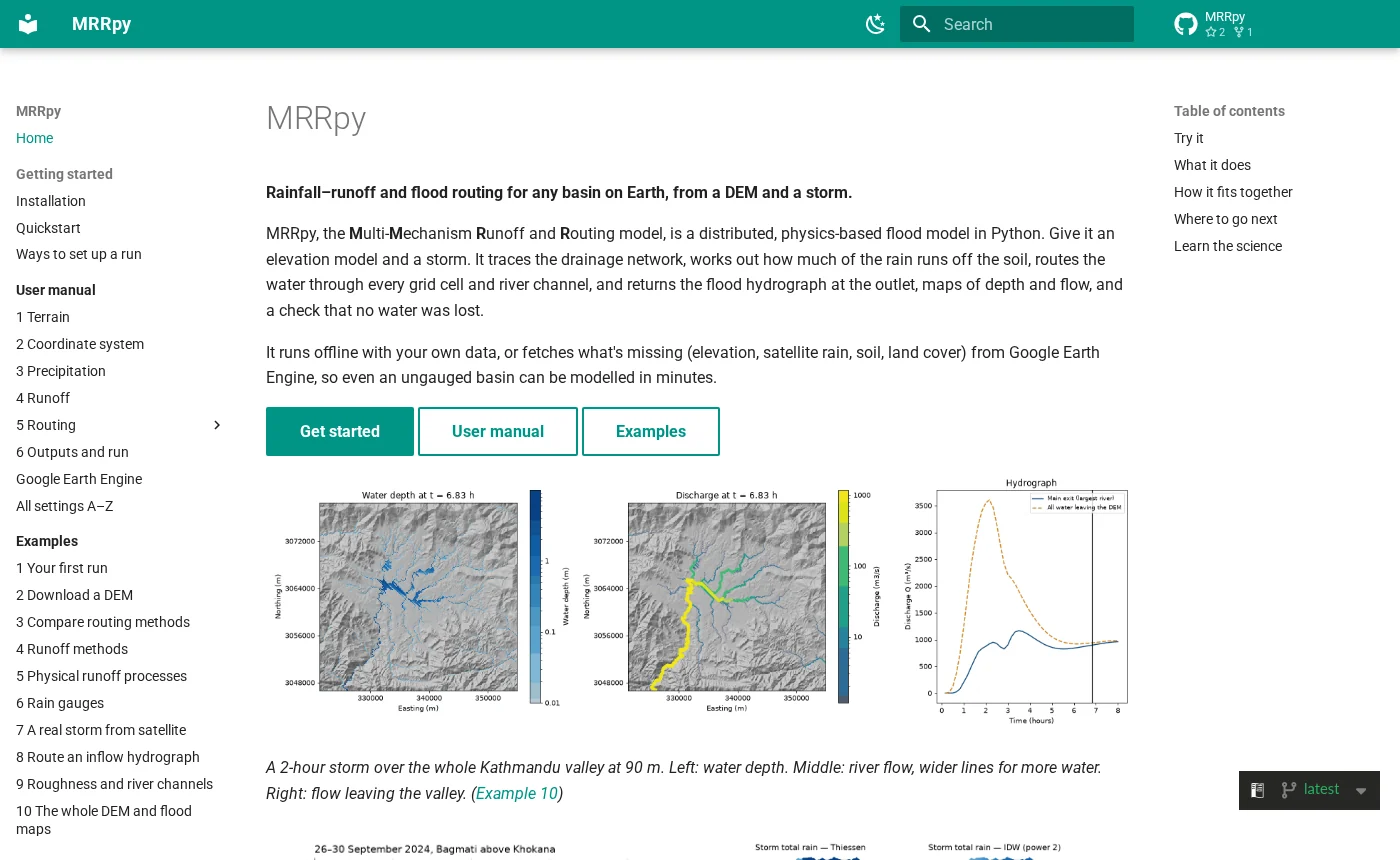Viewport: 1400px width, 860px height.
Task: Open Ways to set up a run
Action: (x=79, y=254)
